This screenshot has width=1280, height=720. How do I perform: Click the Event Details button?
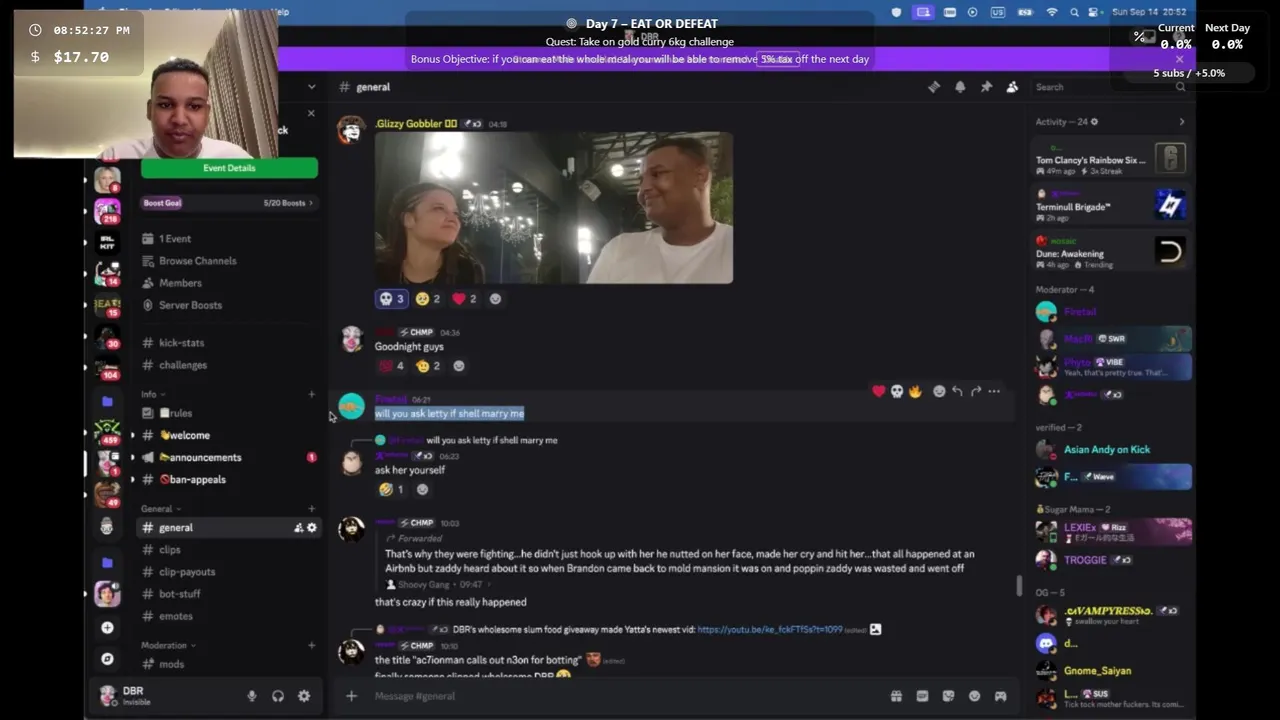tap(229, 168)
